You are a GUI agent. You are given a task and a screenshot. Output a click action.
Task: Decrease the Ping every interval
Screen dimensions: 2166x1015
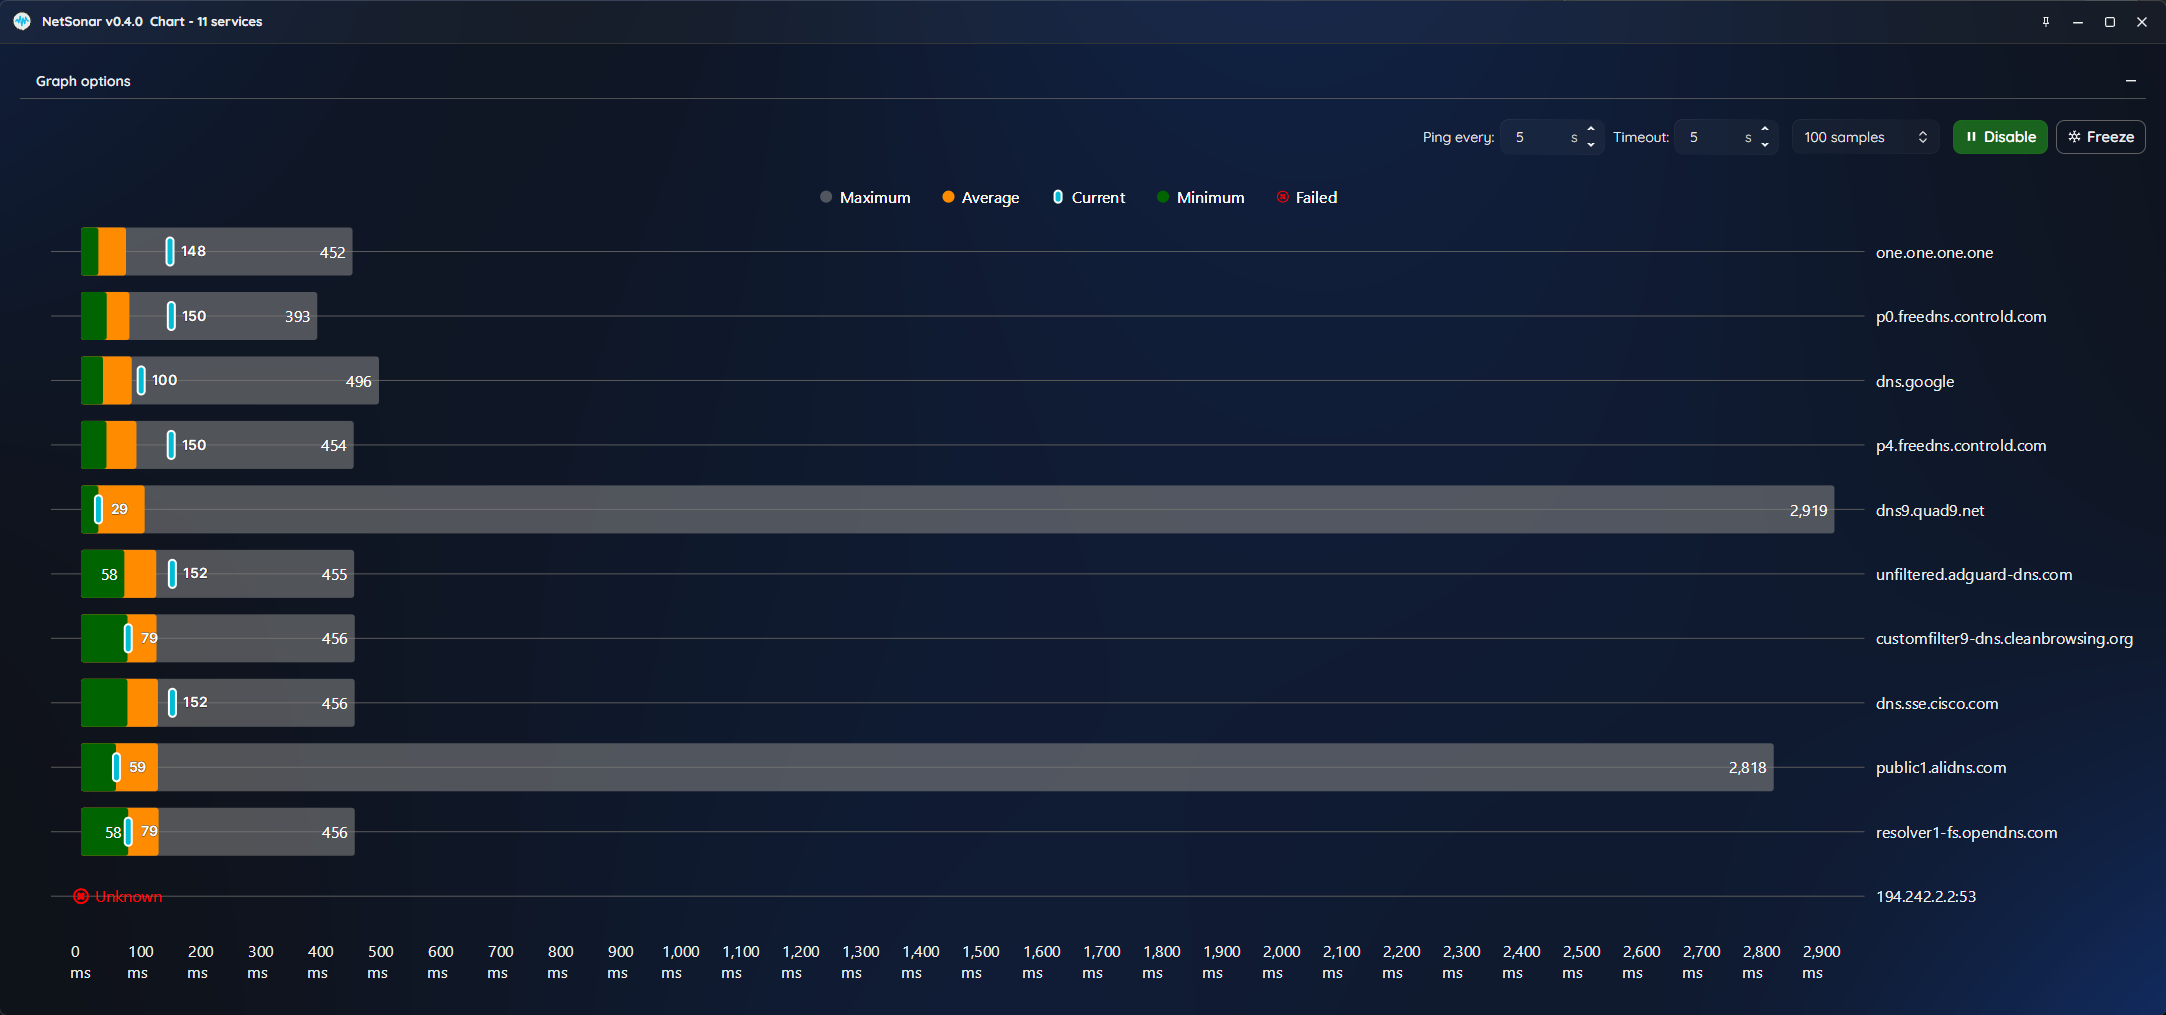pyautogui.click(x=1591, y=145)
